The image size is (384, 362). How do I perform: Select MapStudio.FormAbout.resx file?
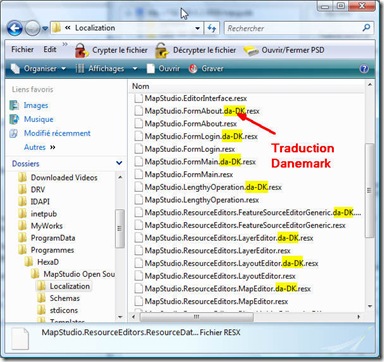pyautogui.click(x=186, y=124)
